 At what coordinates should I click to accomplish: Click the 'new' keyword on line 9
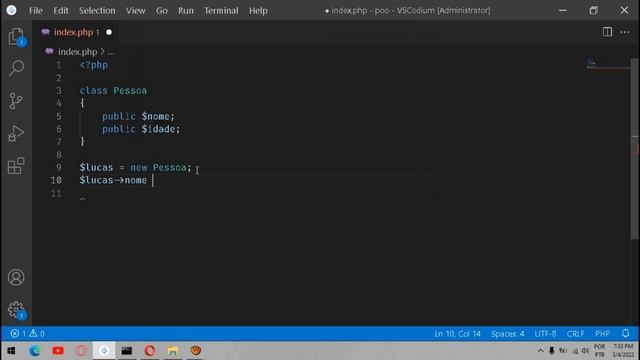coord(139,167)
